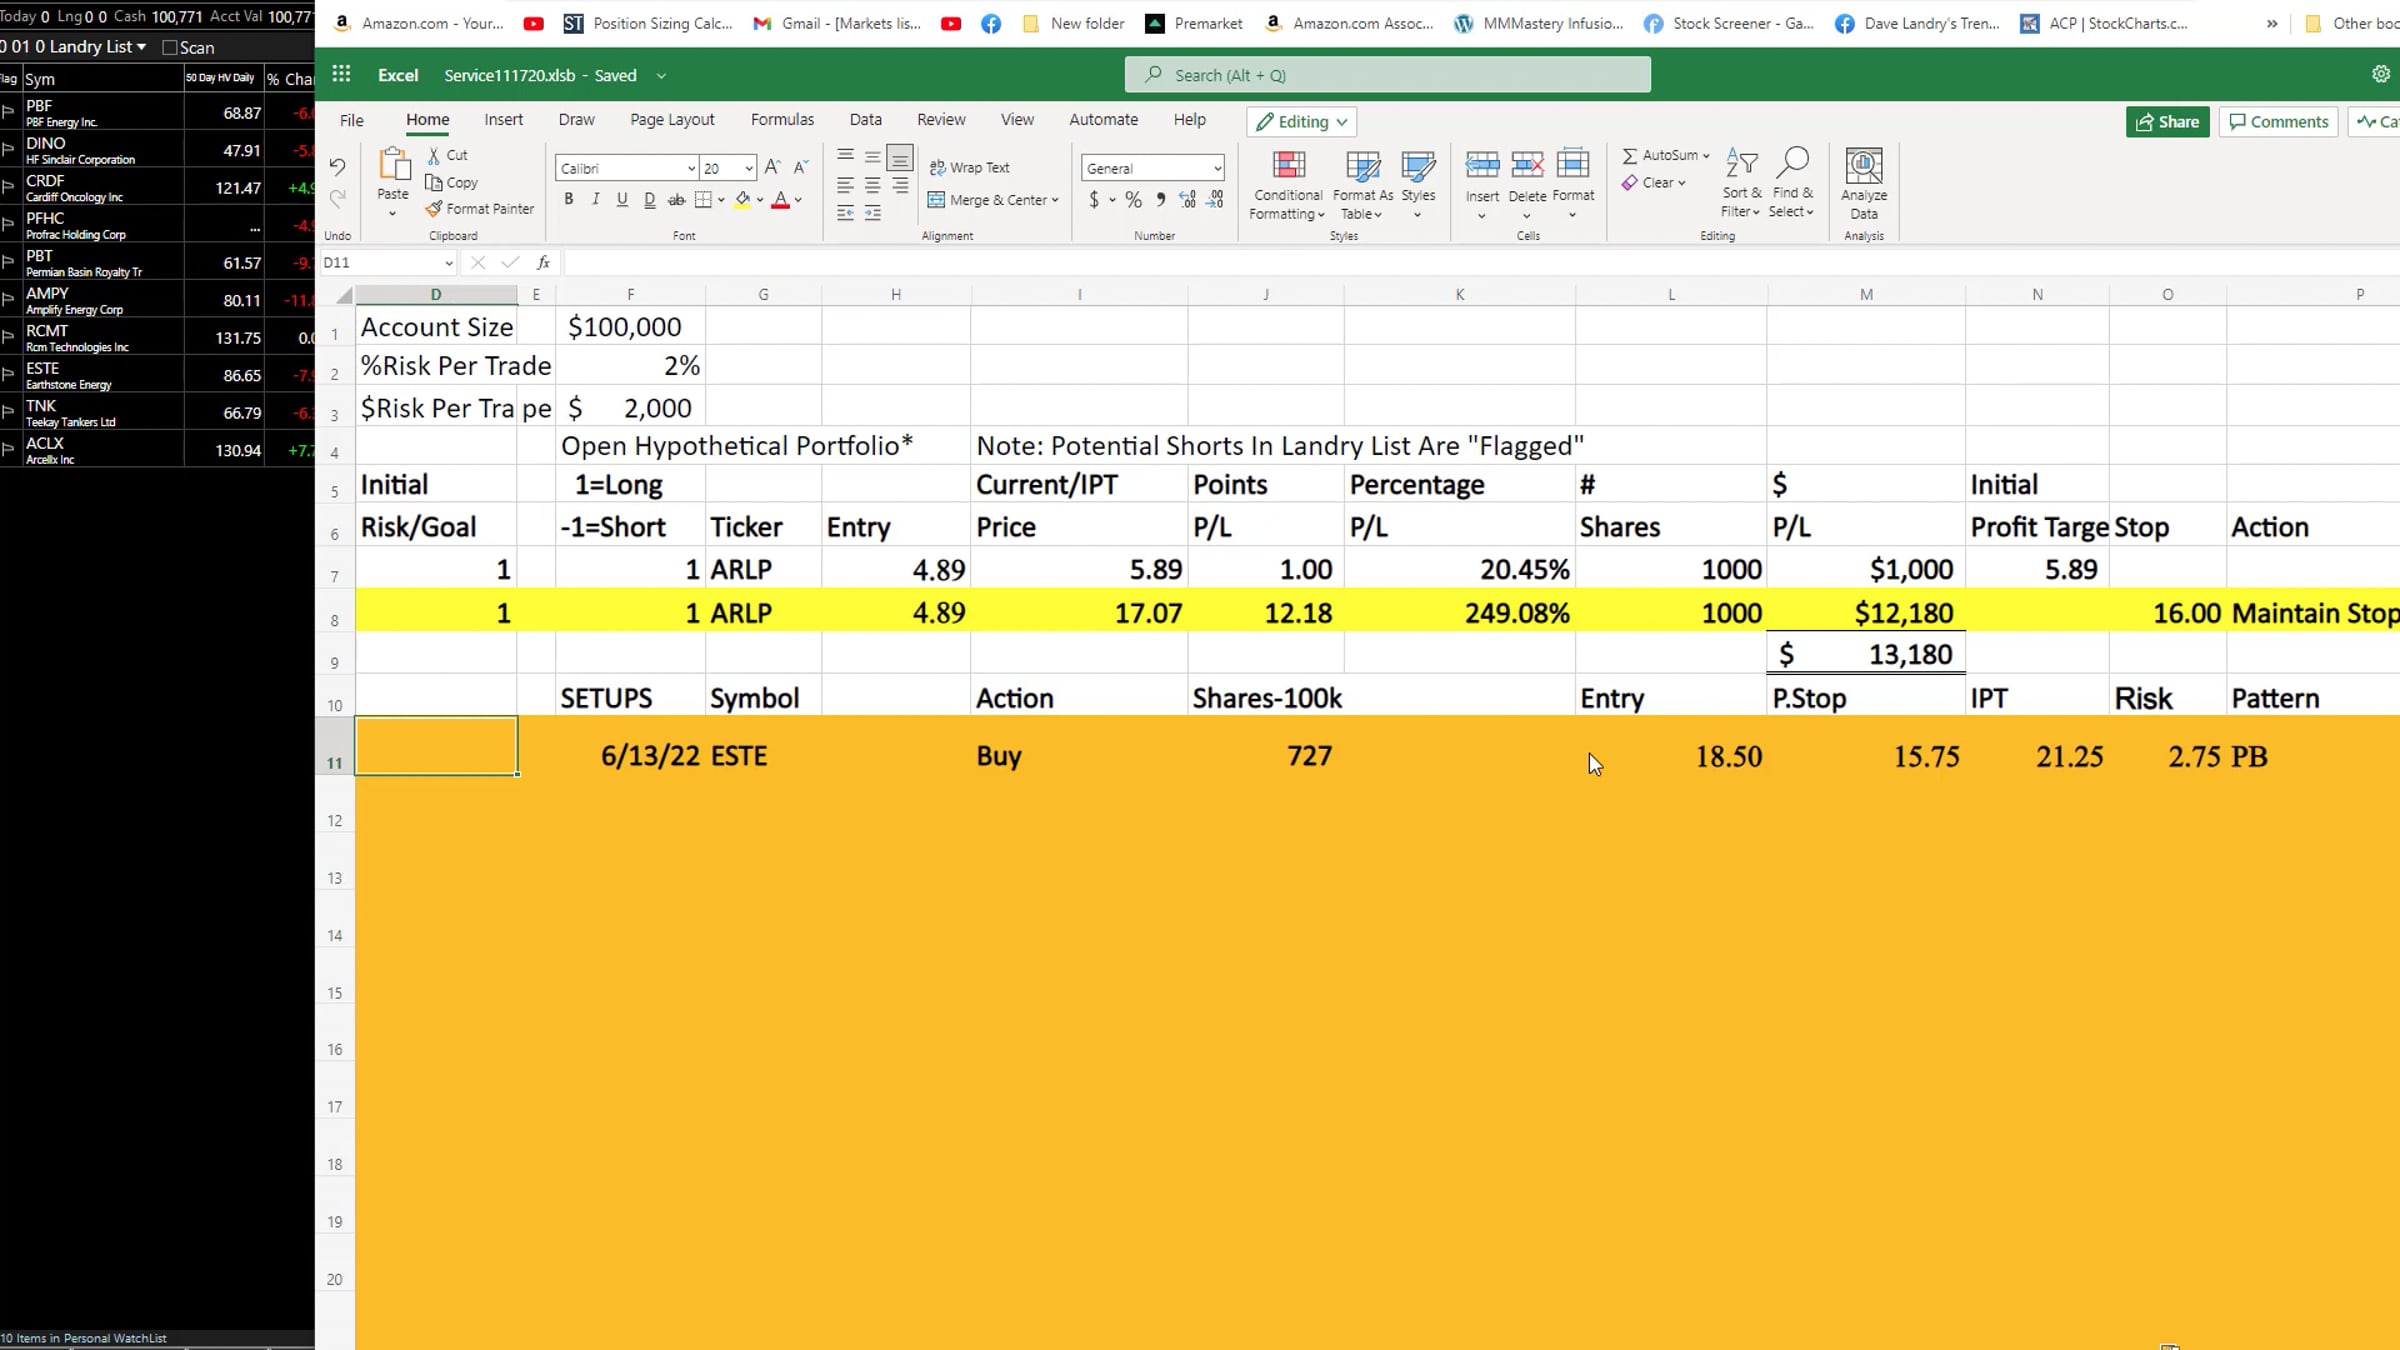This screenshot has width=2400, height=1350.
Task: Click into the formula bar
Action: point(1480,262)
